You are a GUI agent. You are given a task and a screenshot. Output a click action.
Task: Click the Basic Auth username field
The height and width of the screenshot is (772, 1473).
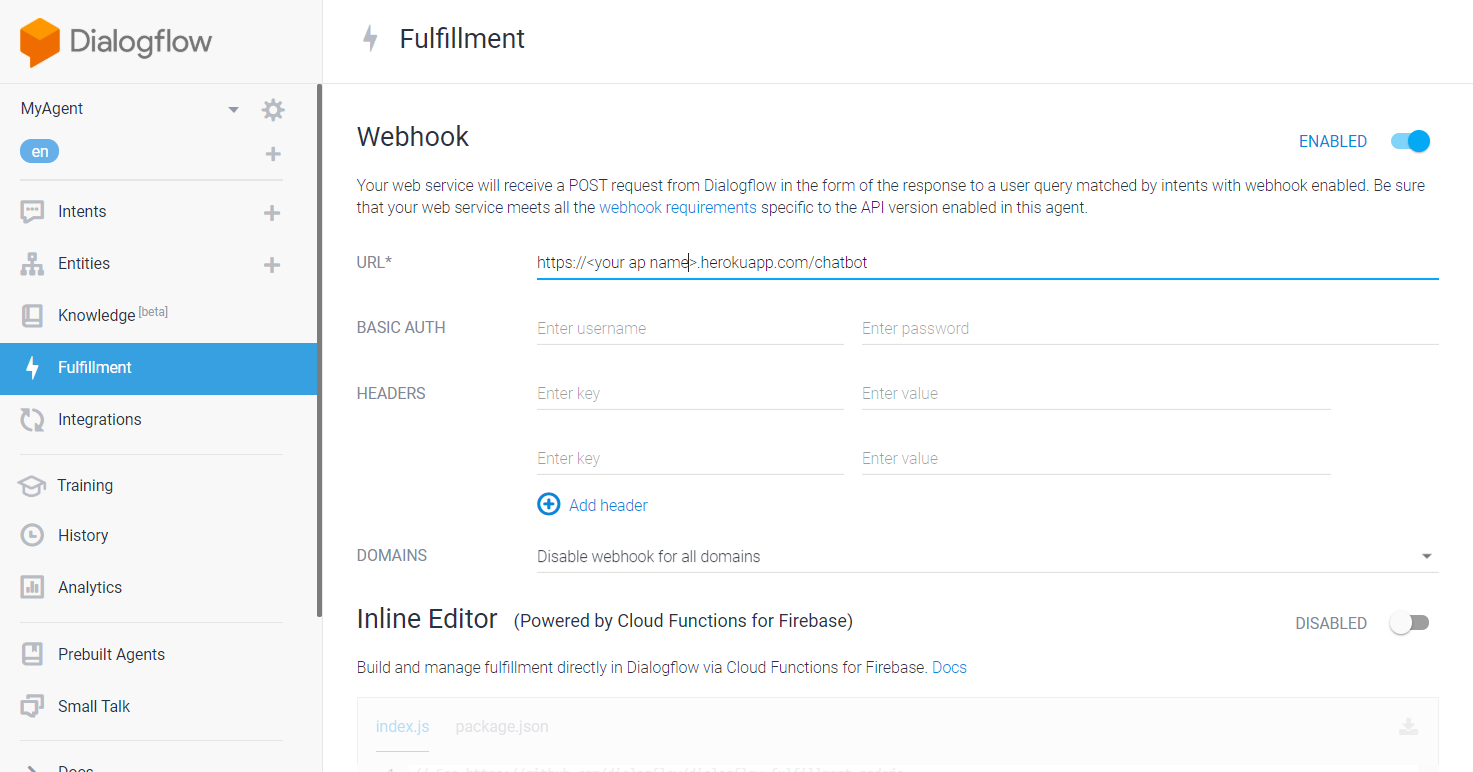[690, 328]
